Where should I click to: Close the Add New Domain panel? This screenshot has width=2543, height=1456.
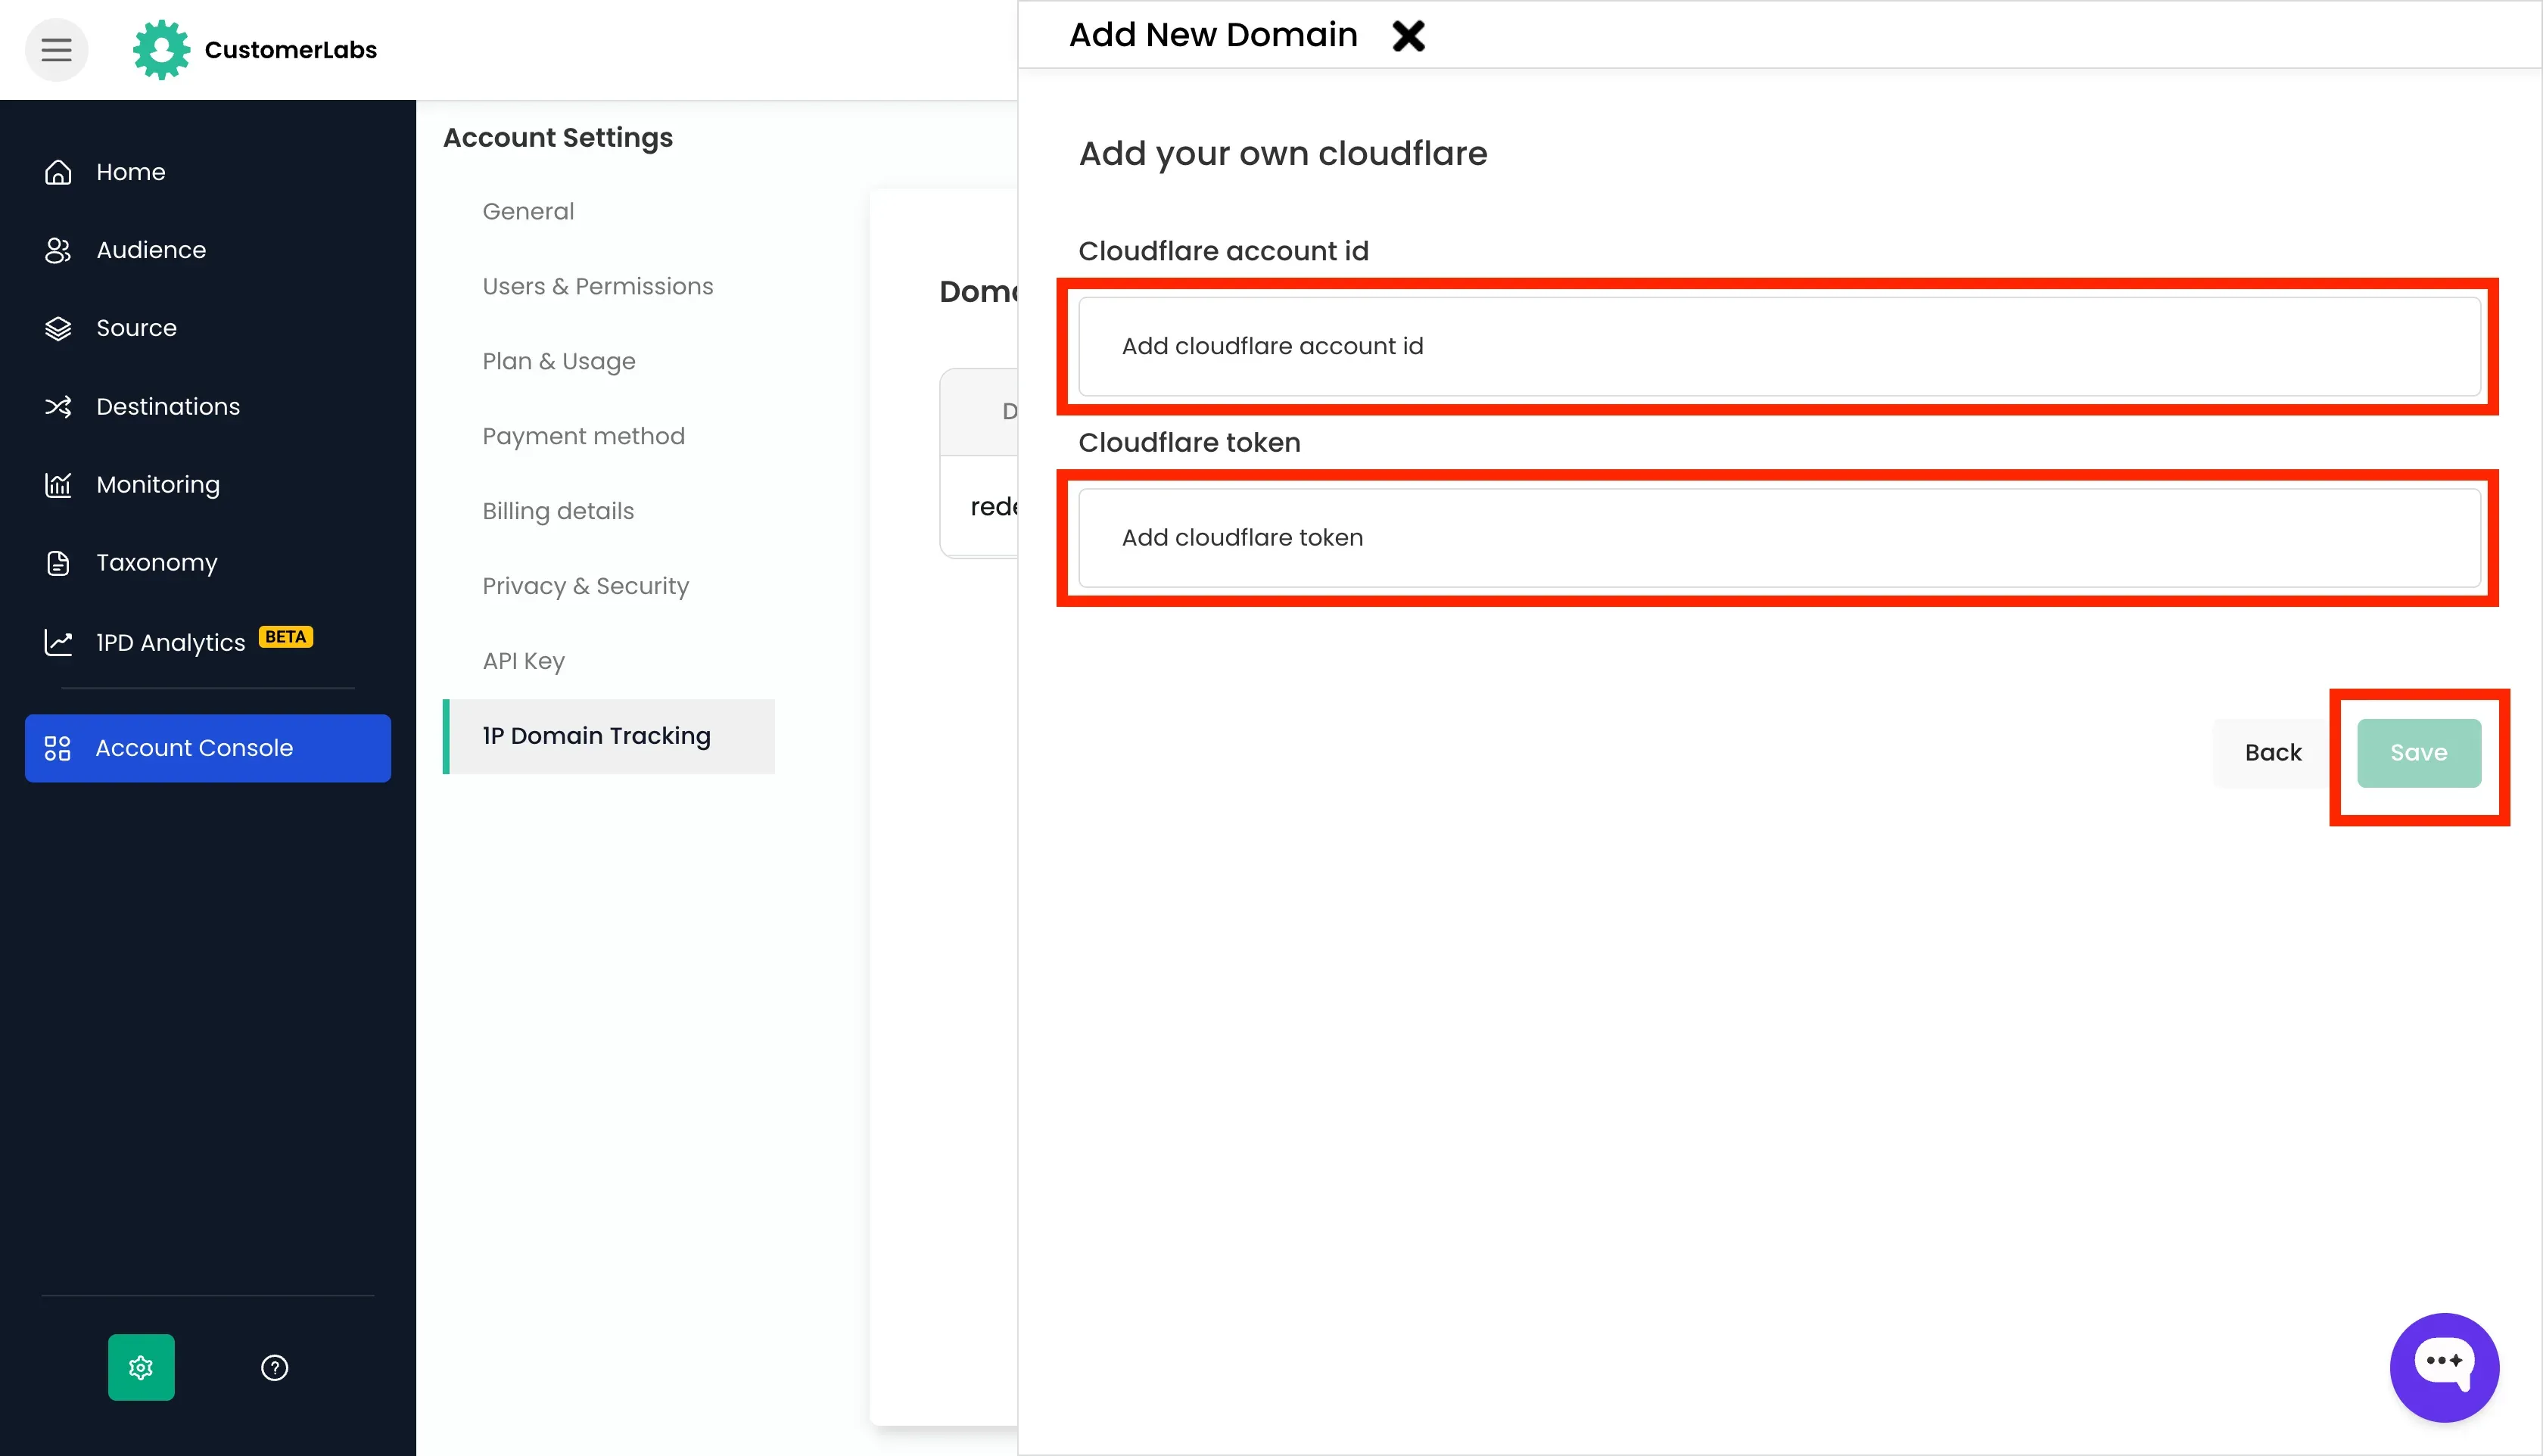coord(1408,35)
